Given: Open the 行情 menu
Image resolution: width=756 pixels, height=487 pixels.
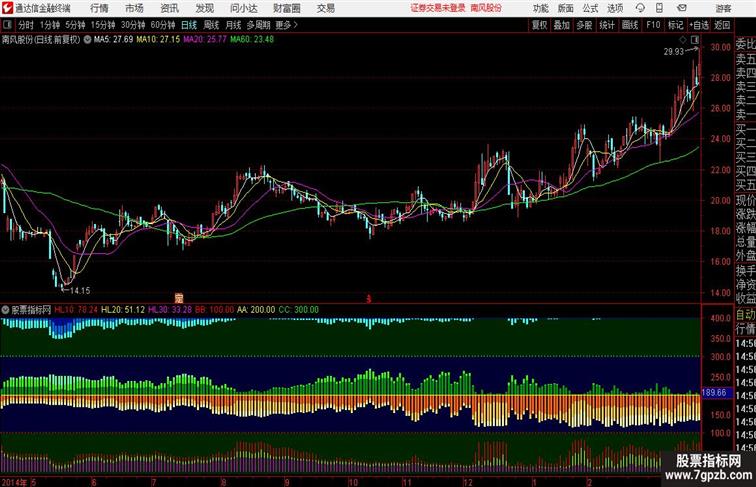Looking at the screenshot, I should click(x=100, y=7).
